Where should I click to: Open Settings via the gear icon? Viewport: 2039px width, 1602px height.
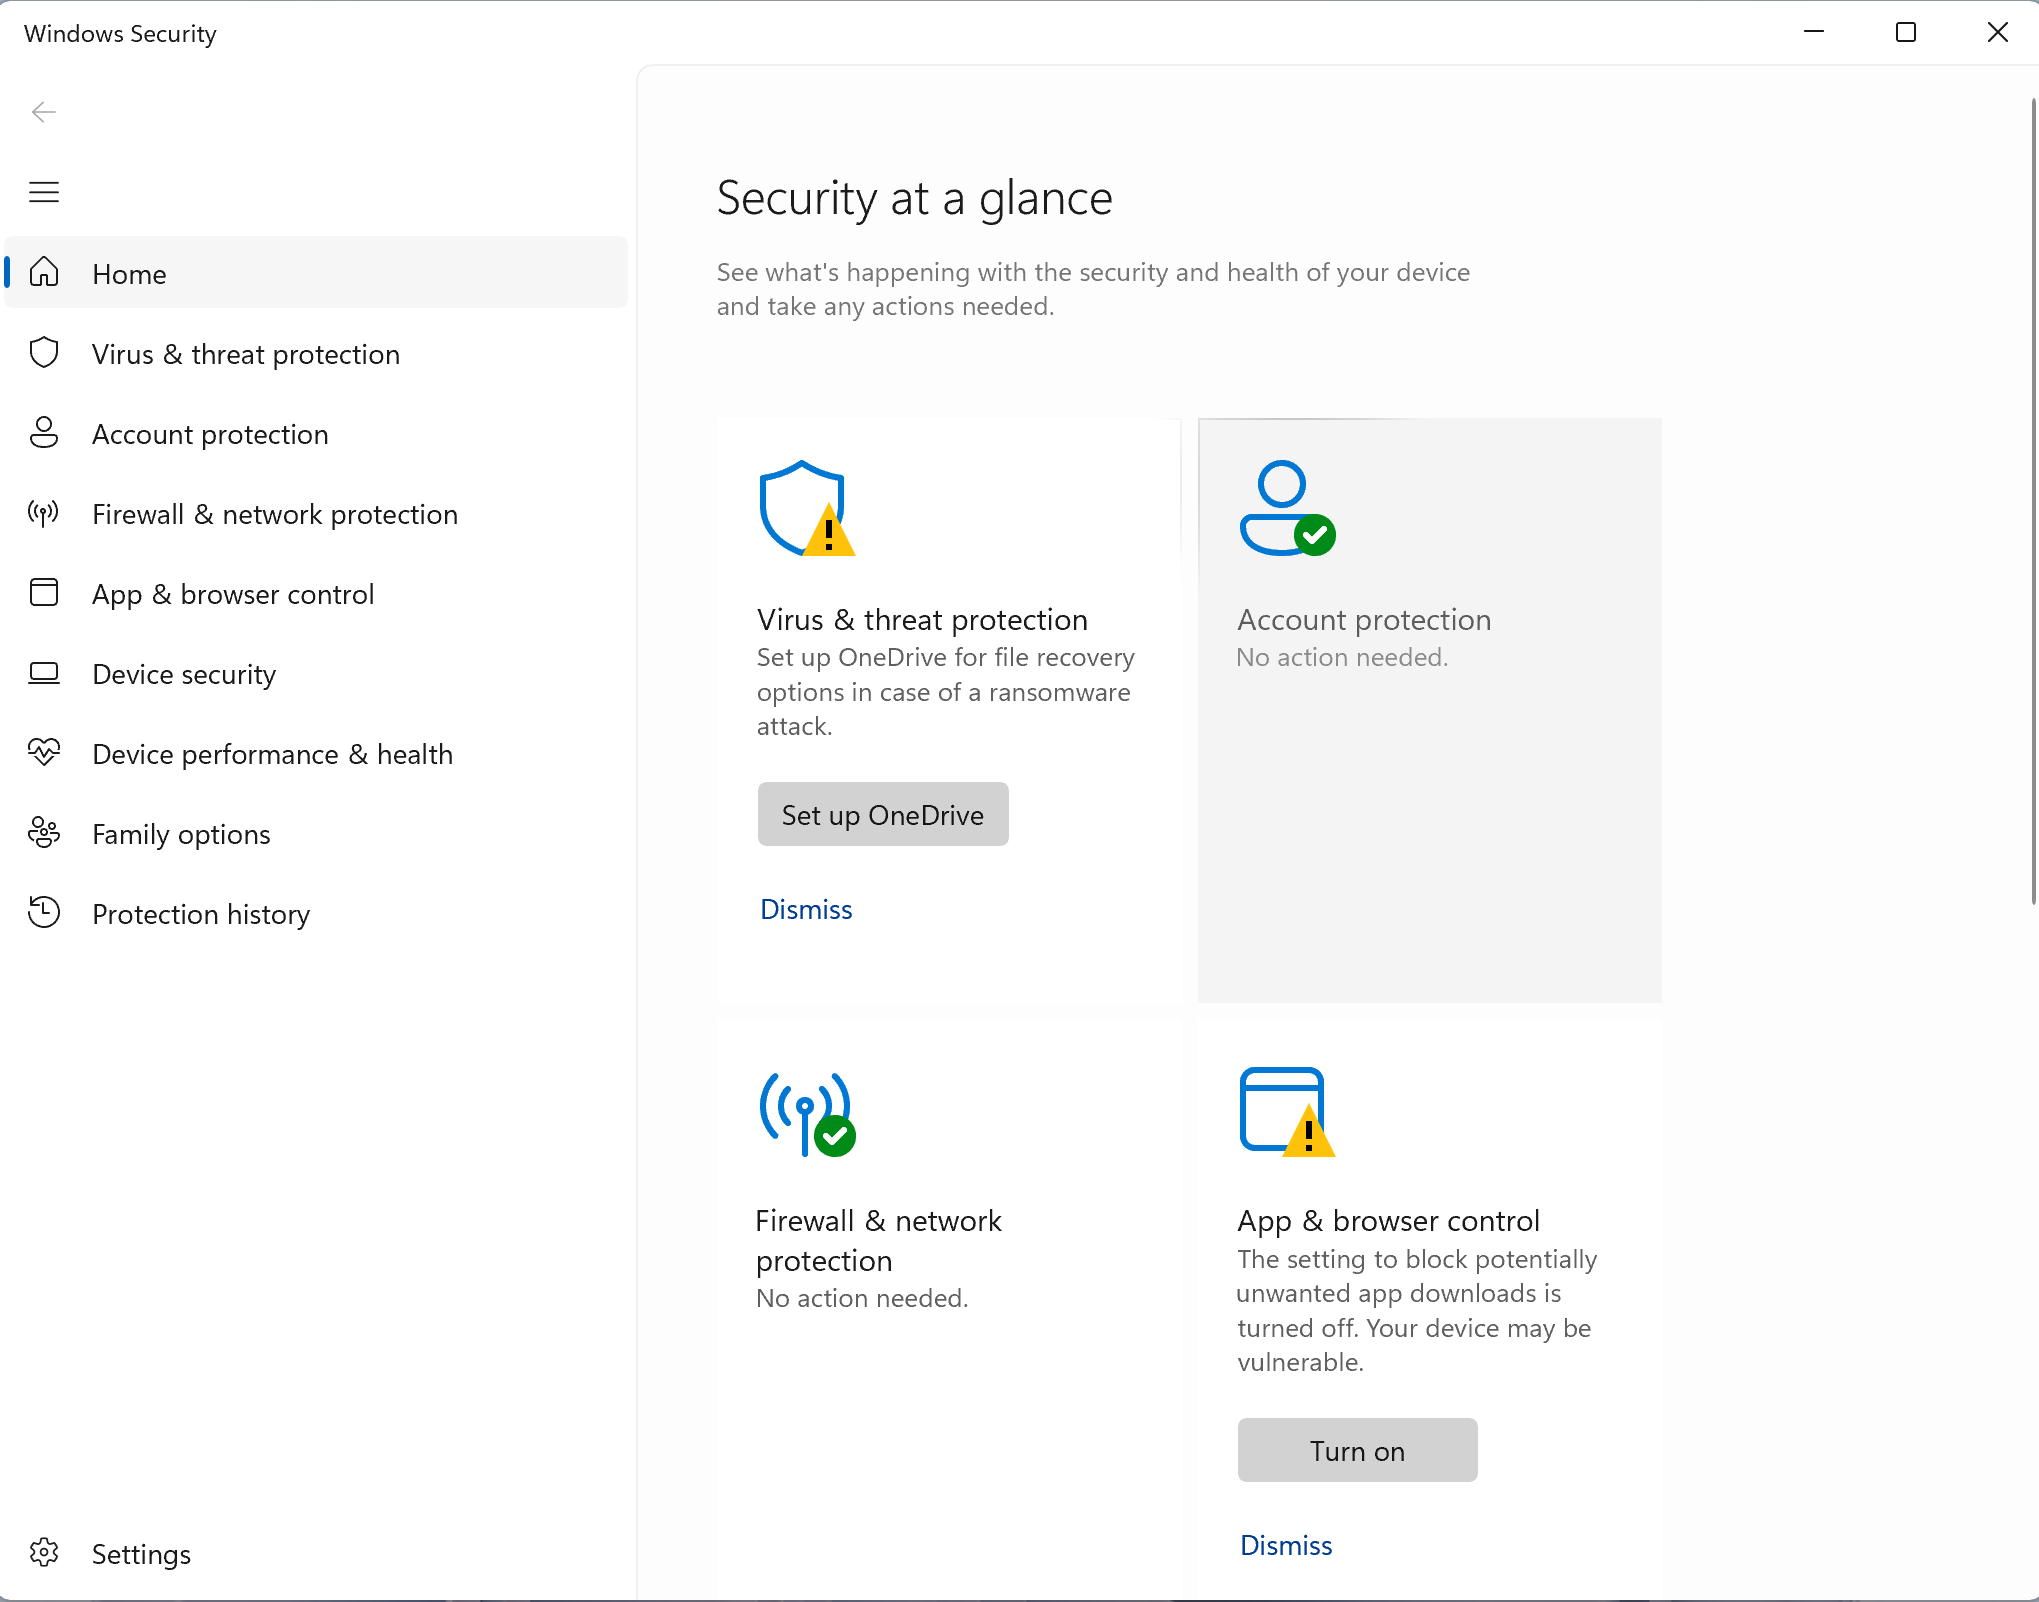[x=44, y=1553]
